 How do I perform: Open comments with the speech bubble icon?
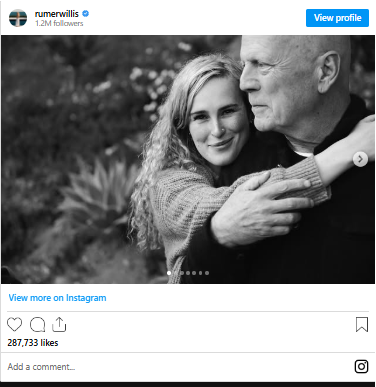(x=37, y=325)
